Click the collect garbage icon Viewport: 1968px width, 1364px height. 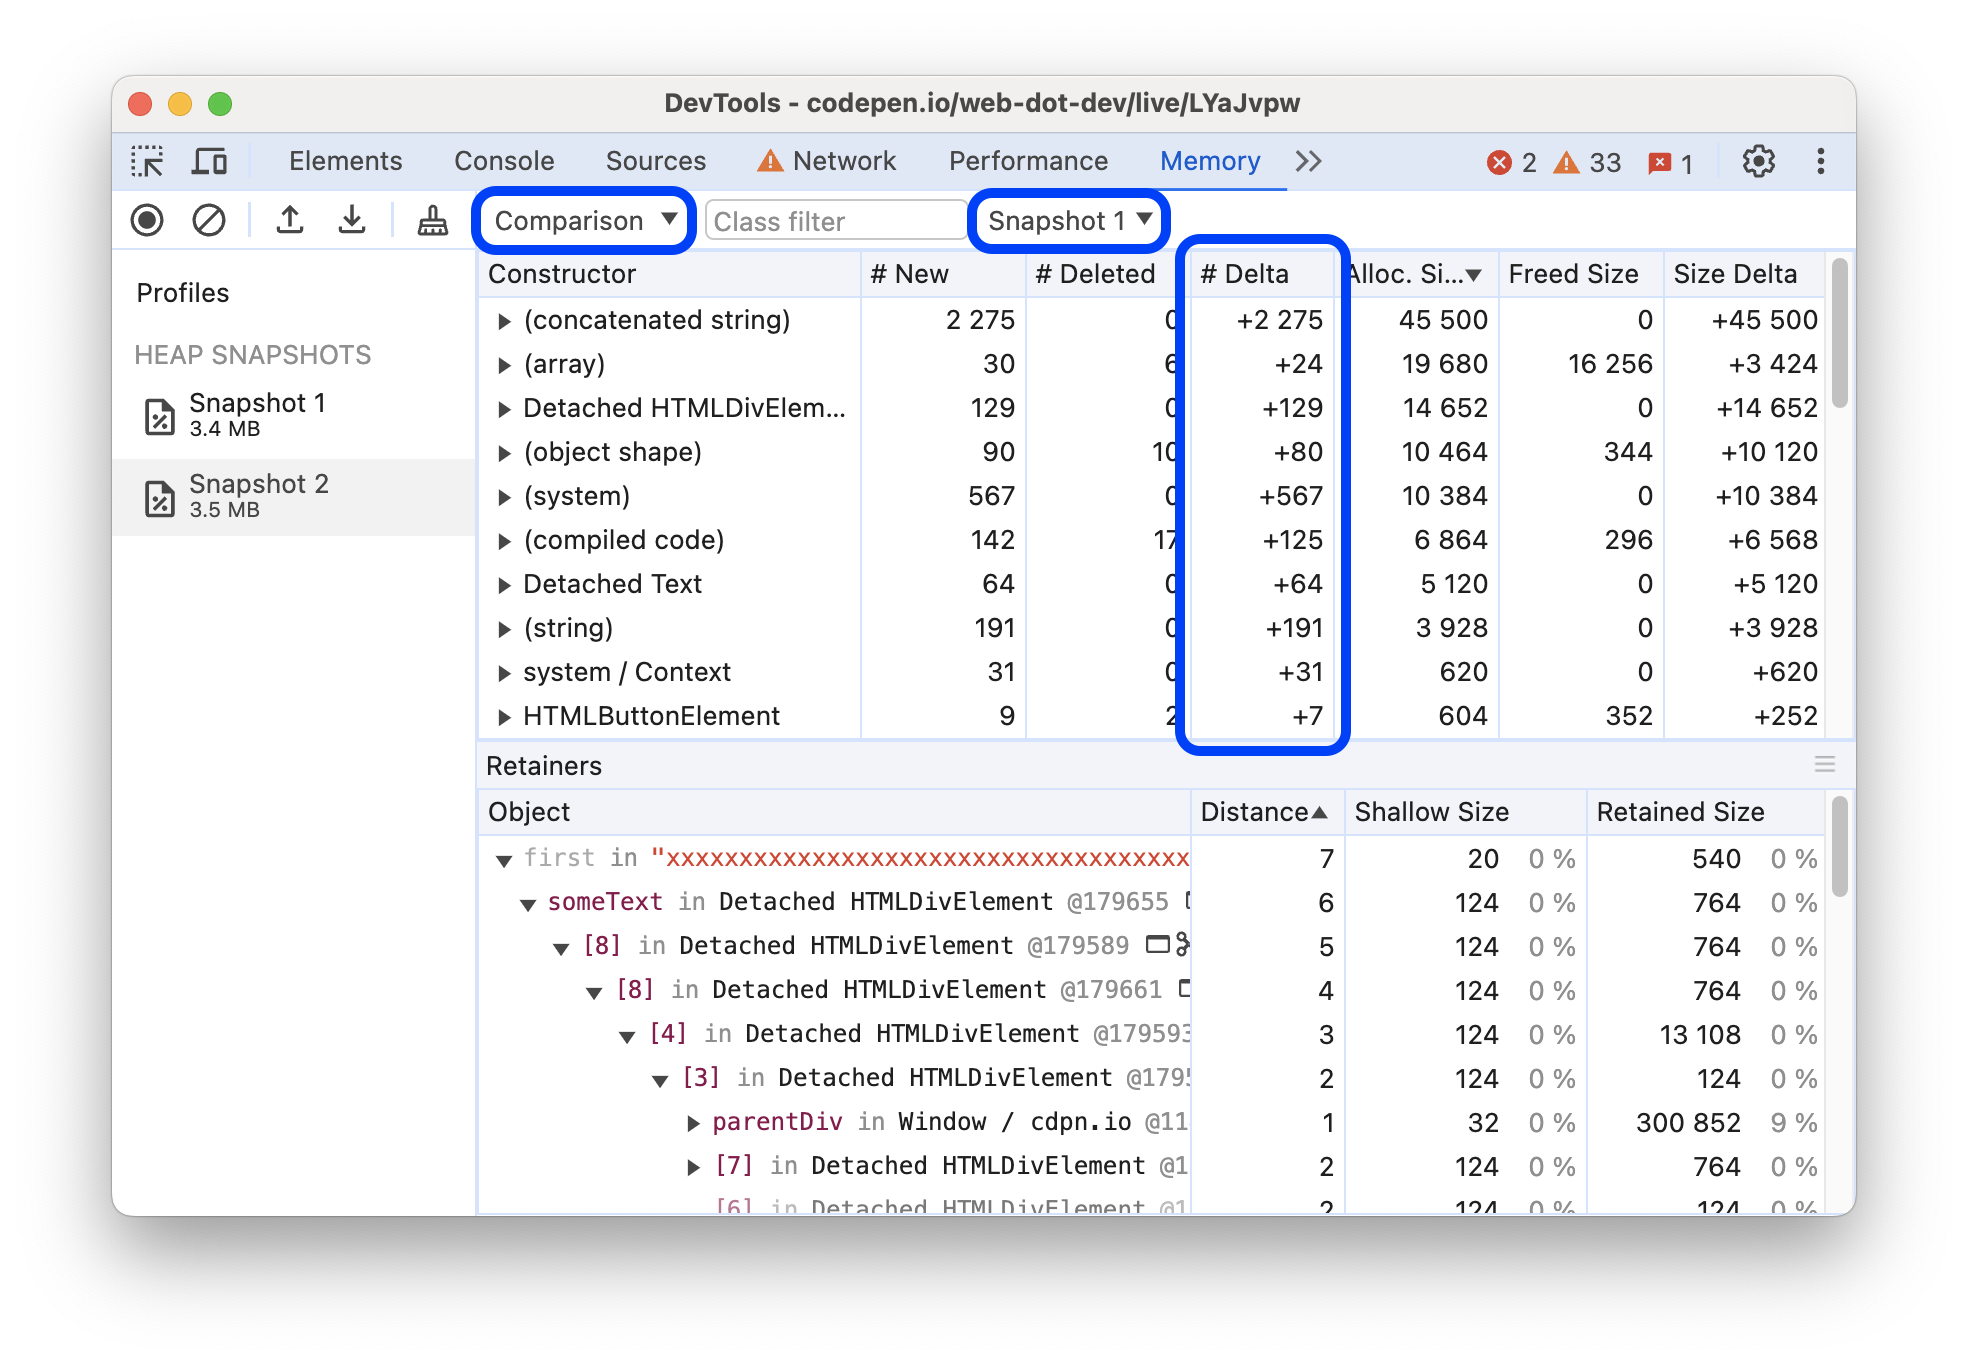point(425,220)
